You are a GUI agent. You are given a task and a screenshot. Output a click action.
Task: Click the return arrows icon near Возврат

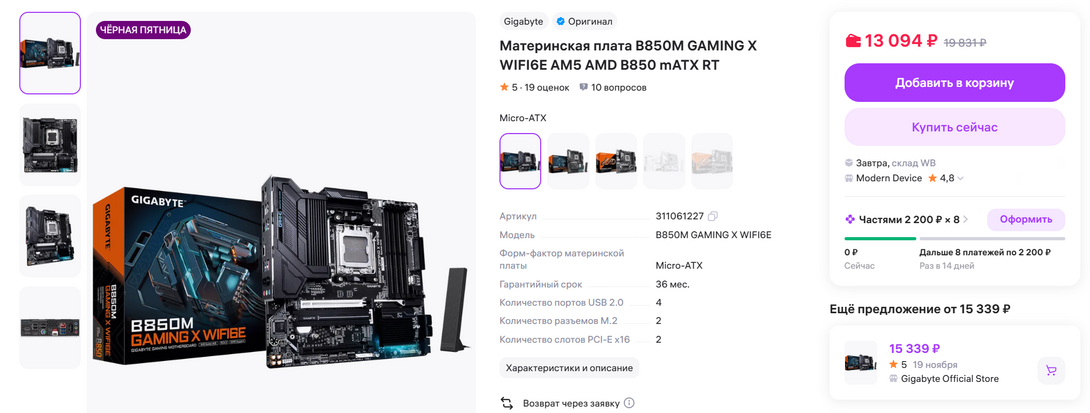pos(507,403)
